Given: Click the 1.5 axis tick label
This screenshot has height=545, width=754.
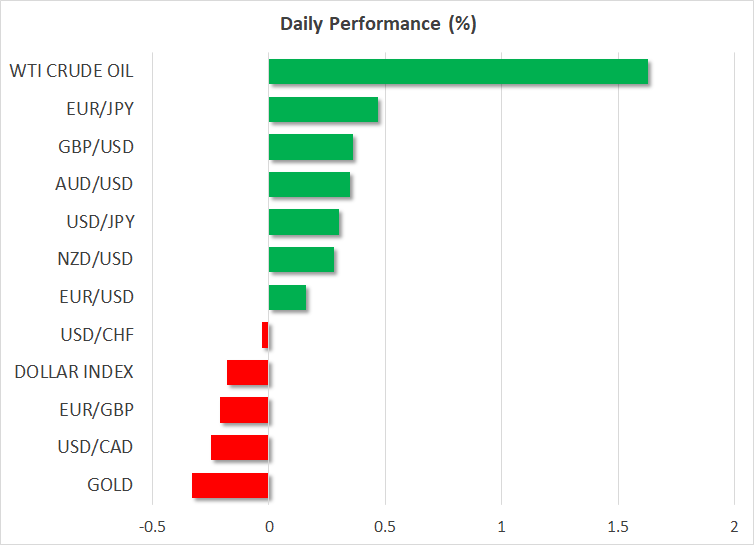Looking at the screenshot, I should pyautogui.click(x=618, y=527).
